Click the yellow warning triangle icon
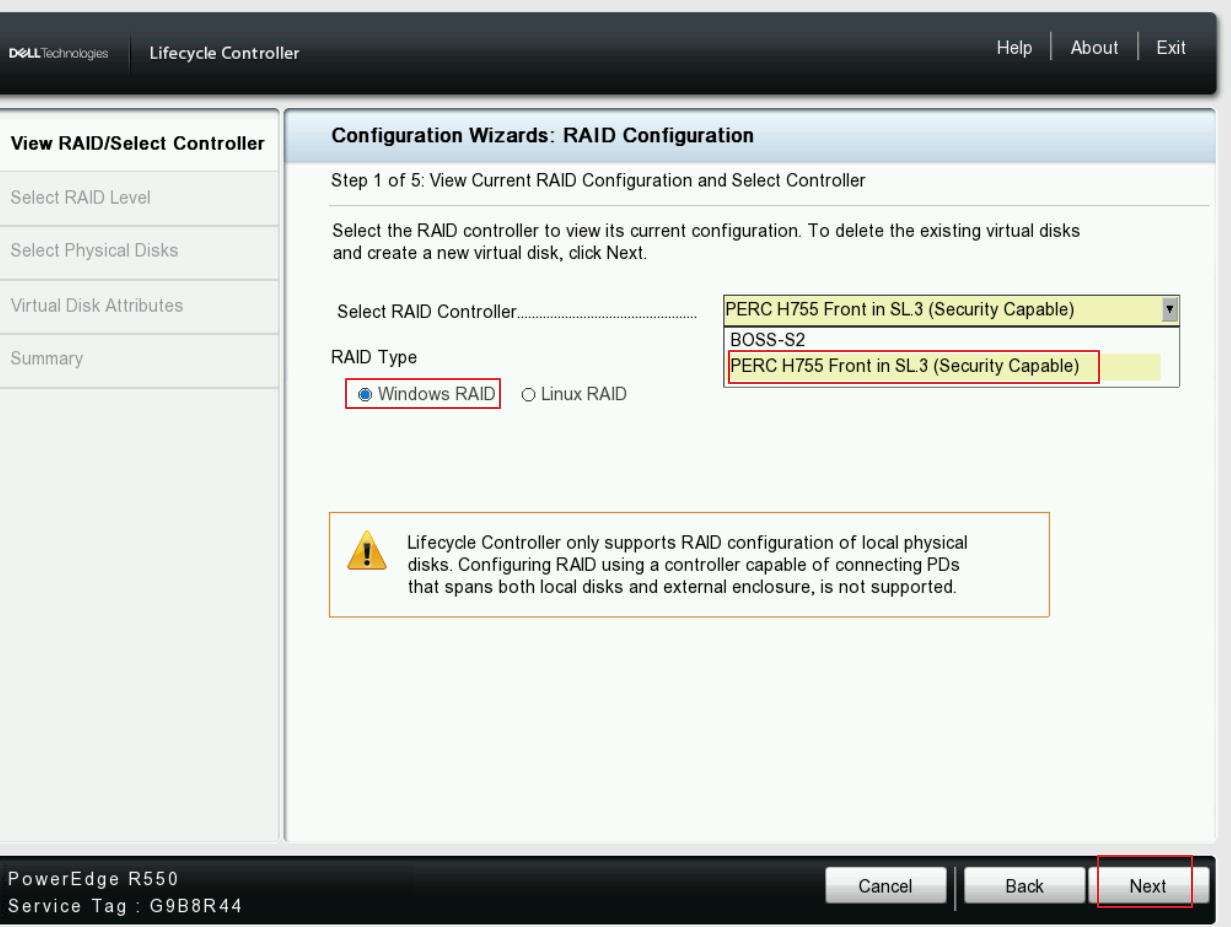The image size is (1231, 927). click(367, 551)
